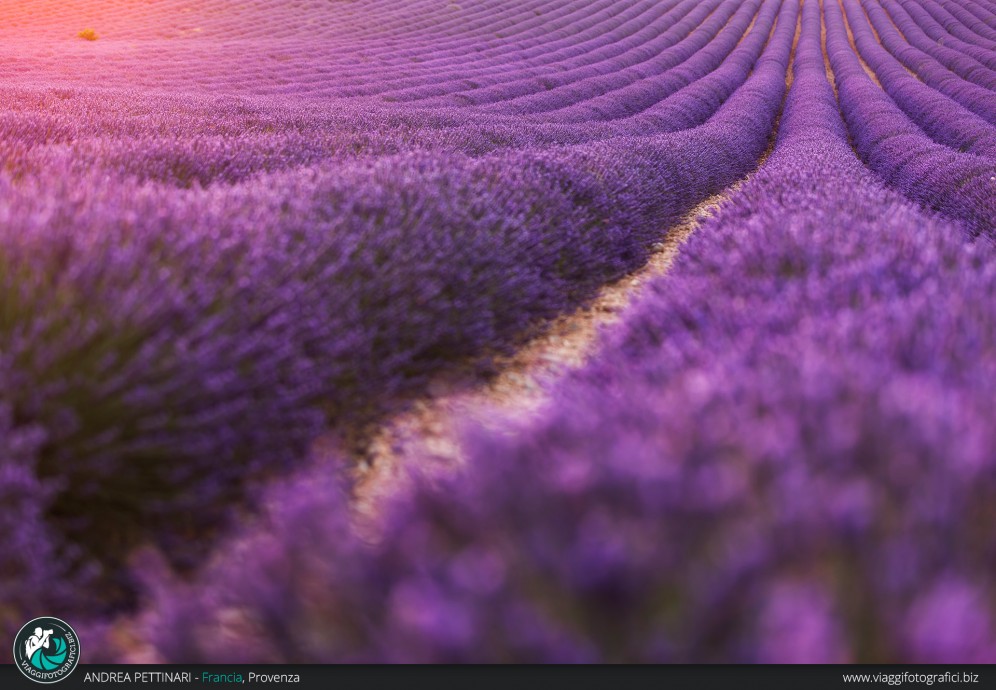Click the www.viaggifotografici.biz website address
996x690 pixels.
910,678
